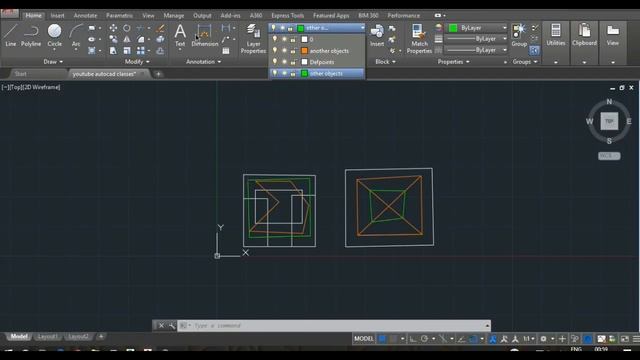Toggle visibility bulb of layer 0
This screenshot has width=640, height=360.
point(275,39)
